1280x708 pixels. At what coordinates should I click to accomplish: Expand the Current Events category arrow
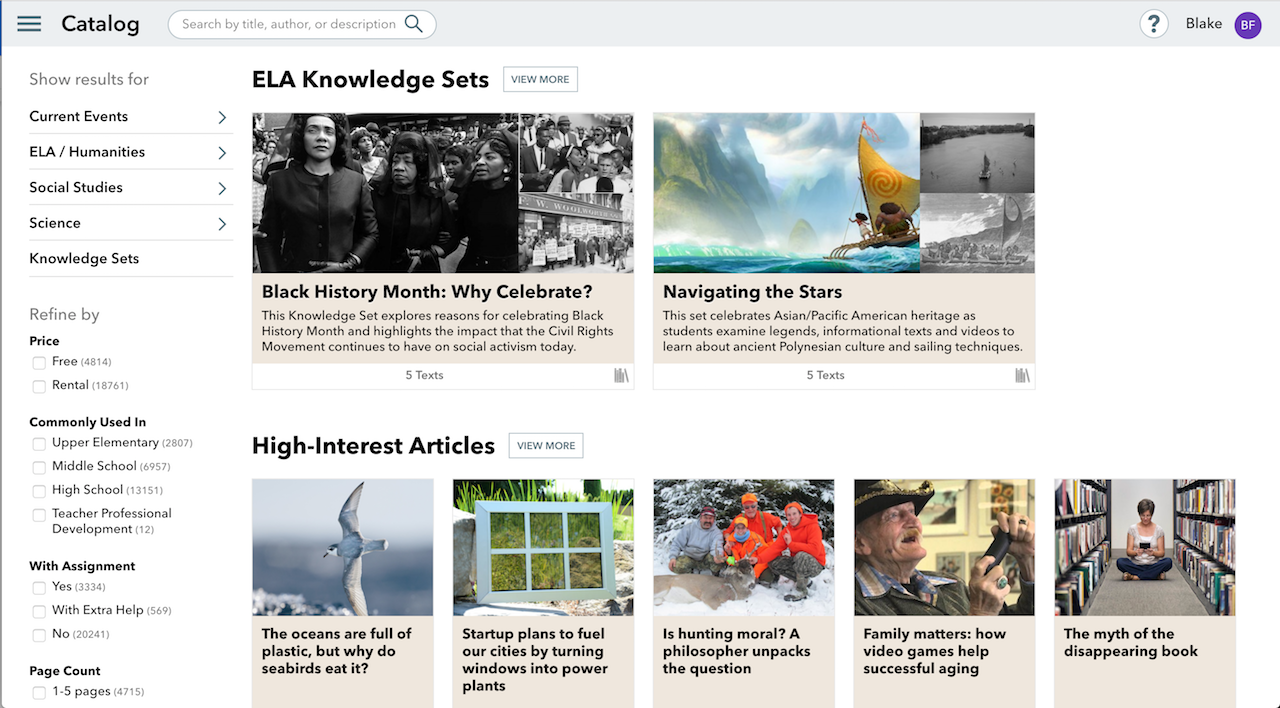[222, 117]
